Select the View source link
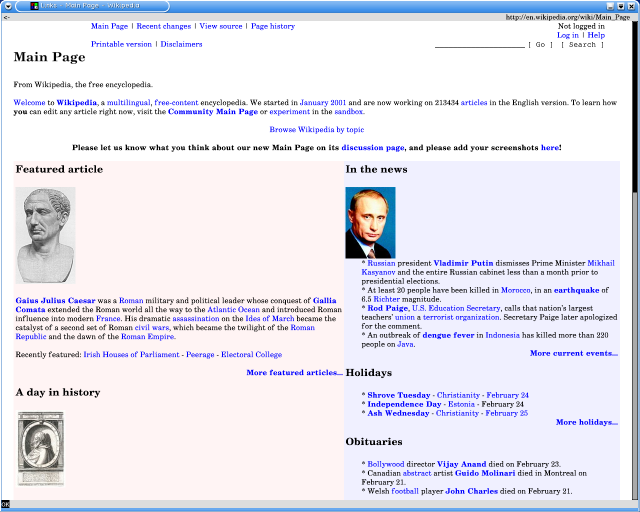 [220, 26]
